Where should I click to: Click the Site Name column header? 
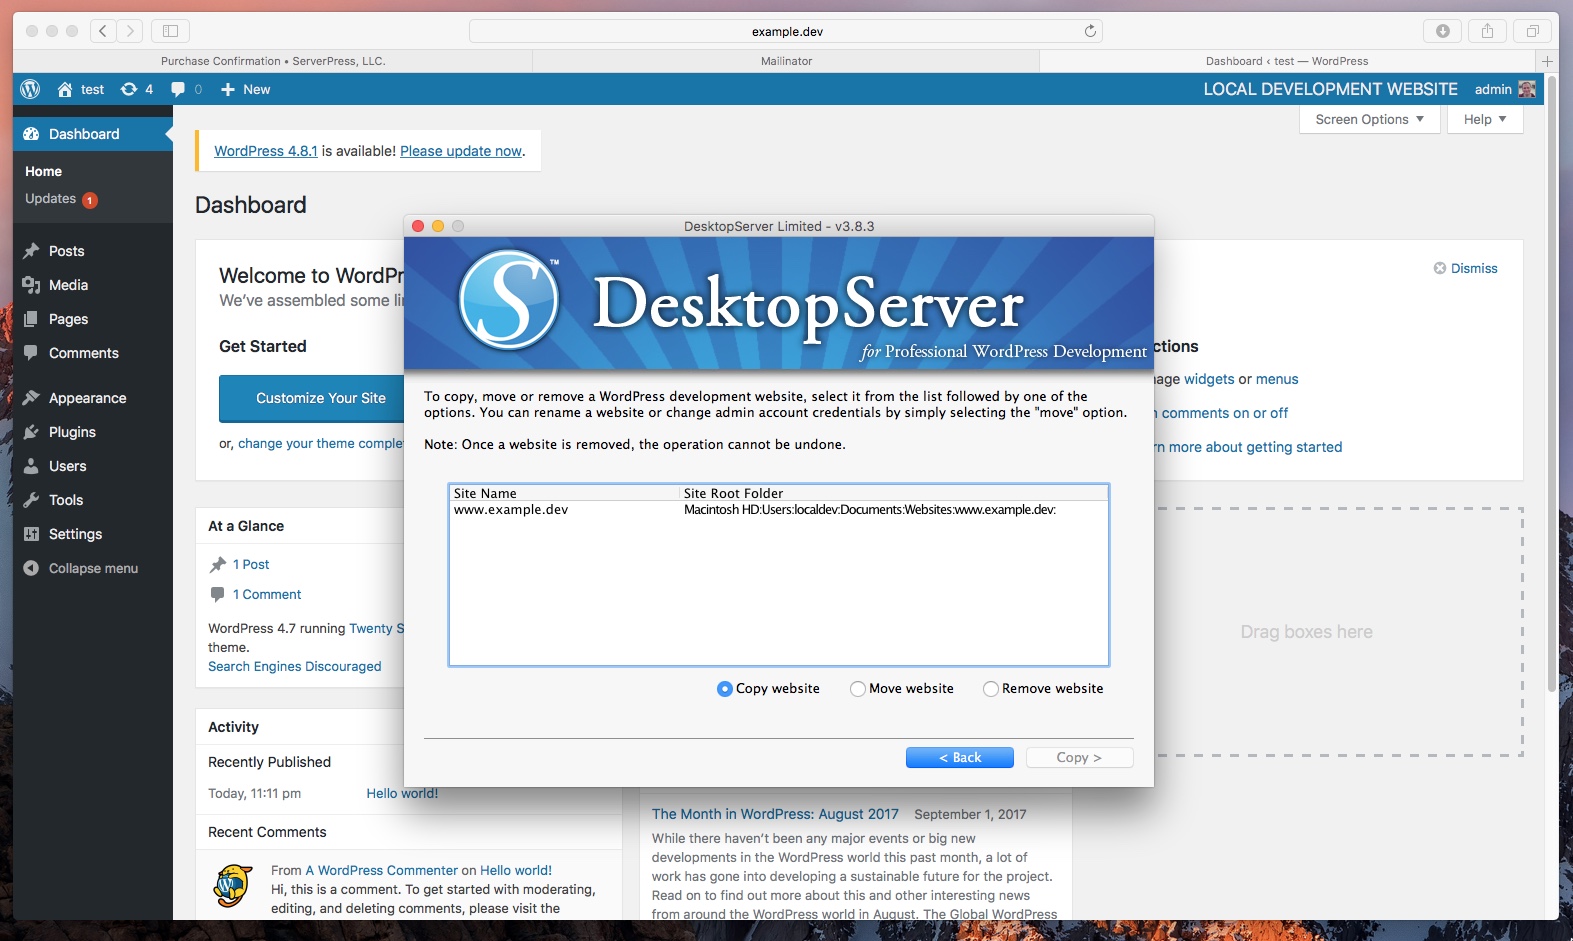[x=565, y=493]
